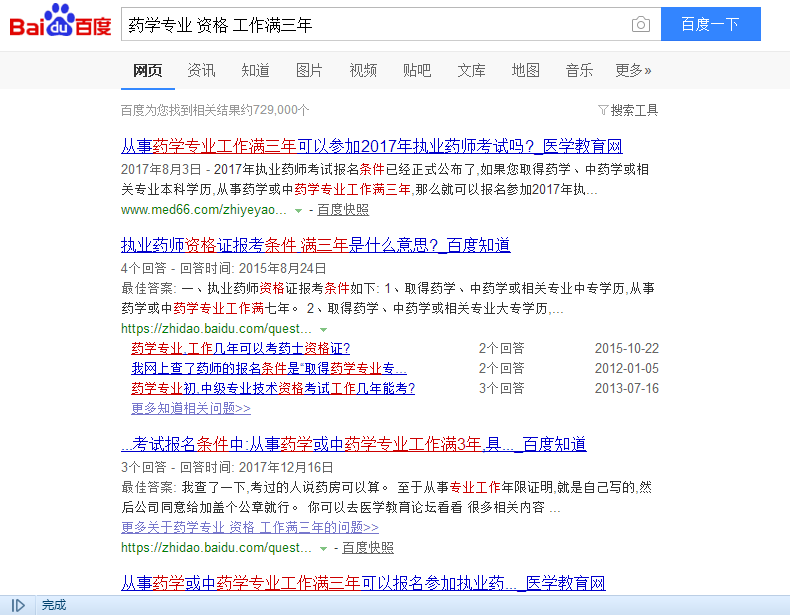
Task: Open sub-link 我网上查了药师的报名条件
Action: (x=269, y=368)
